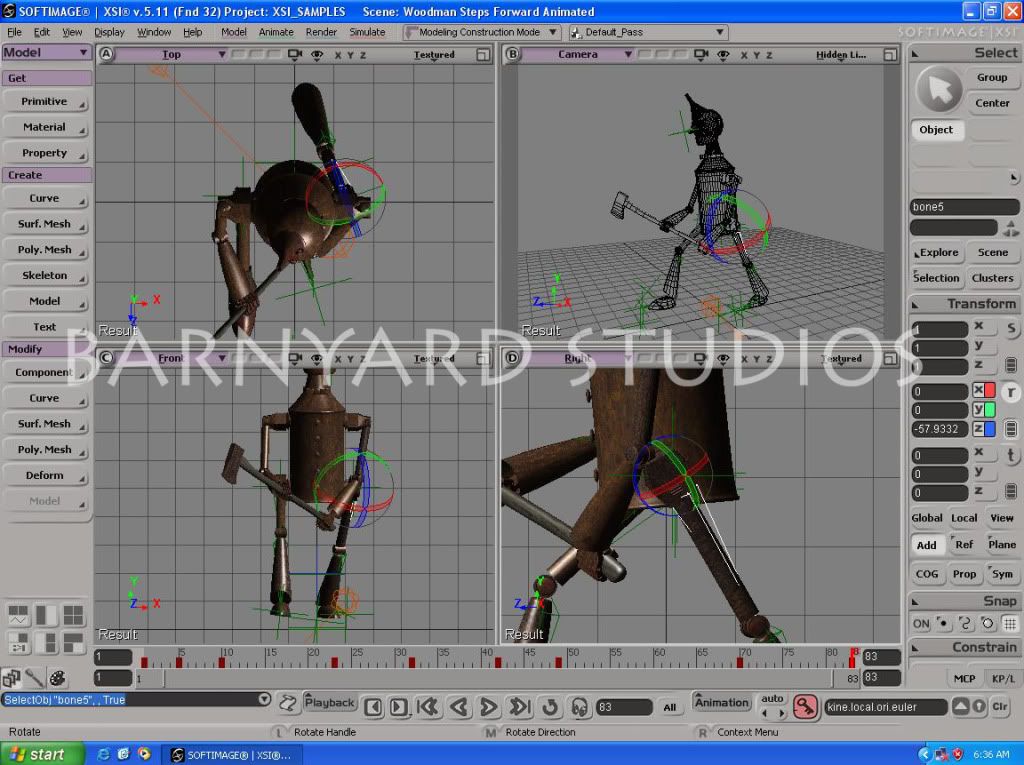The image size is (1024, 765).
Task: Click the Windows start button
Action: 42,754
